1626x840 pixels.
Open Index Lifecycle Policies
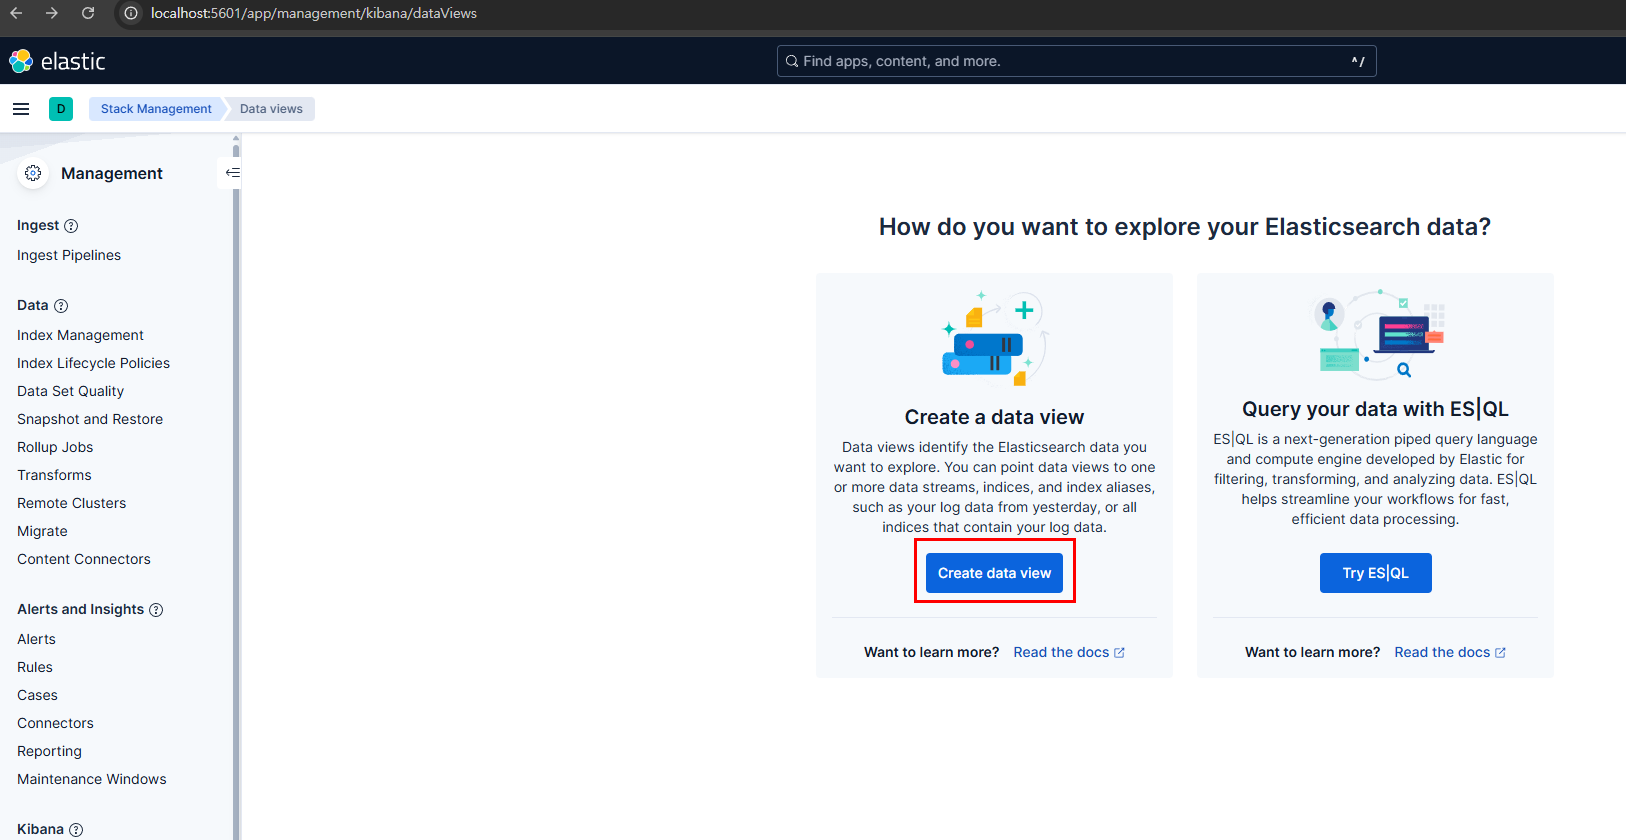coord(93,363)
